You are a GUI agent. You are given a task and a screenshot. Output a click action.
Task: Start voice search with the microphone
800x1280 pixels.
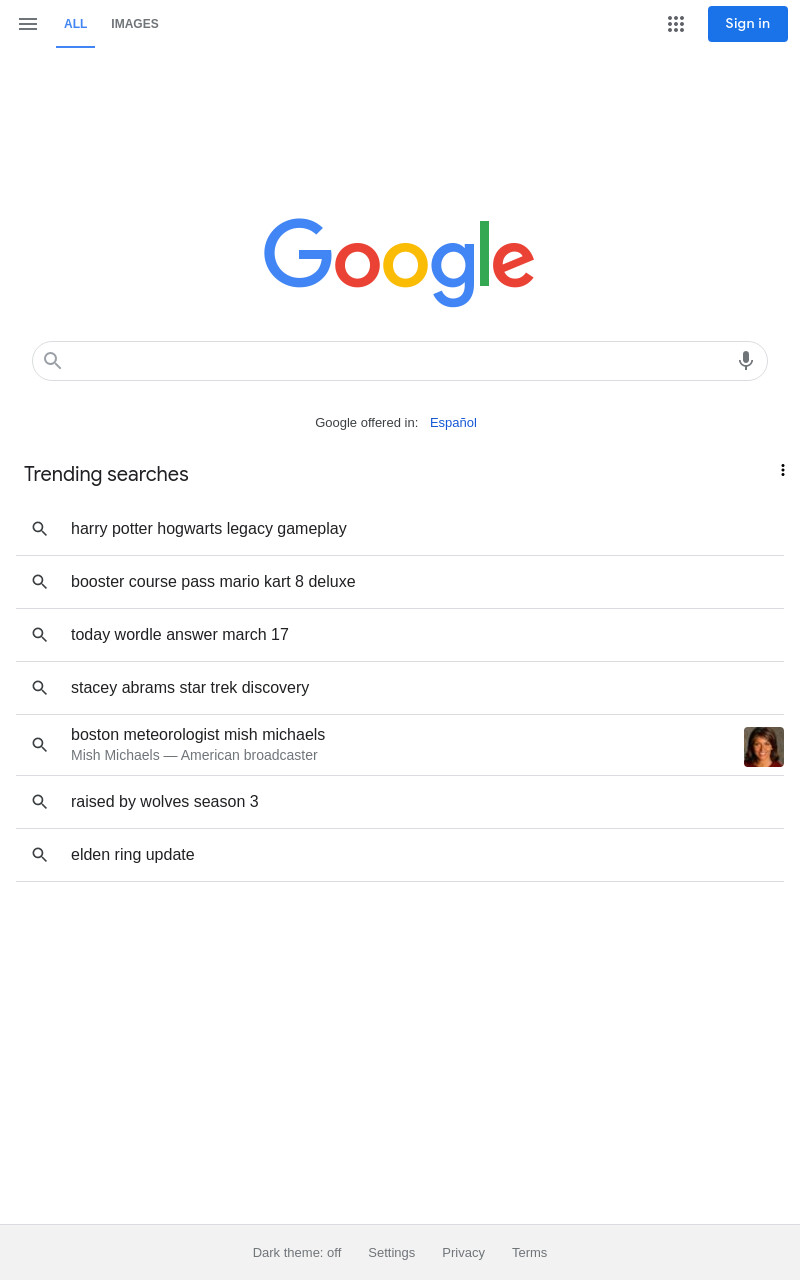point(746,361)
